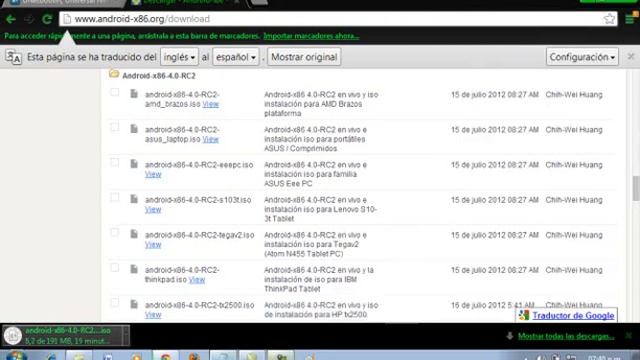Click the file icon for asus_laptop.iso
640x360 pixels.
pyautogui.click(x=134, y=129)
